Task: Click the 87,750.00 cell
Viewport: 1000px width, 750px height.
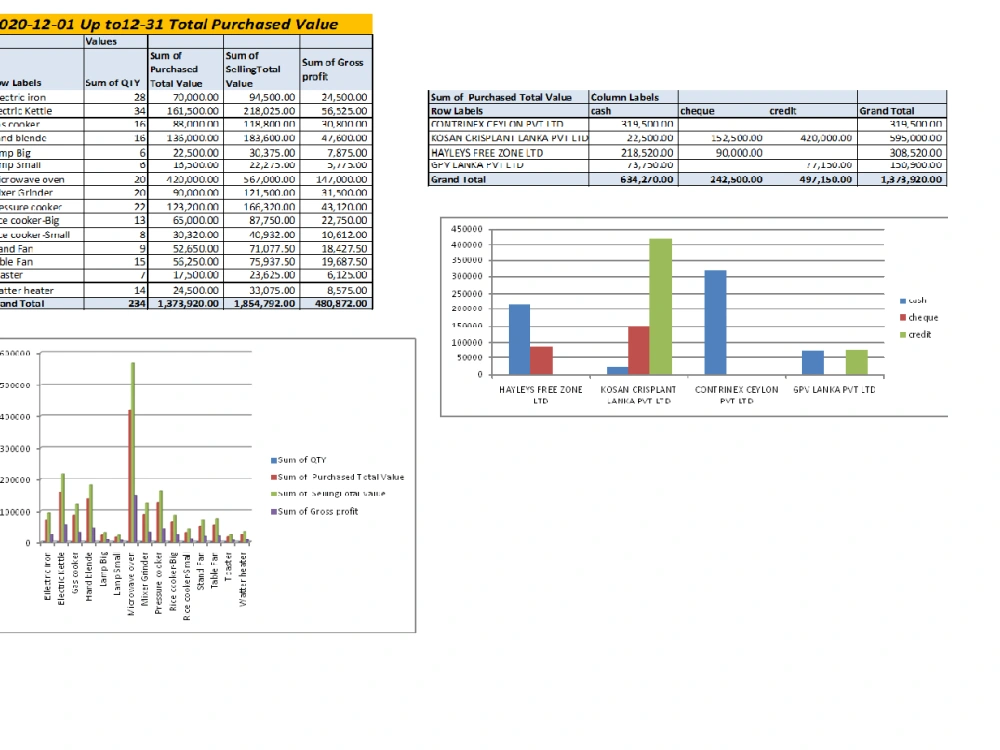Action: [261, 220]
